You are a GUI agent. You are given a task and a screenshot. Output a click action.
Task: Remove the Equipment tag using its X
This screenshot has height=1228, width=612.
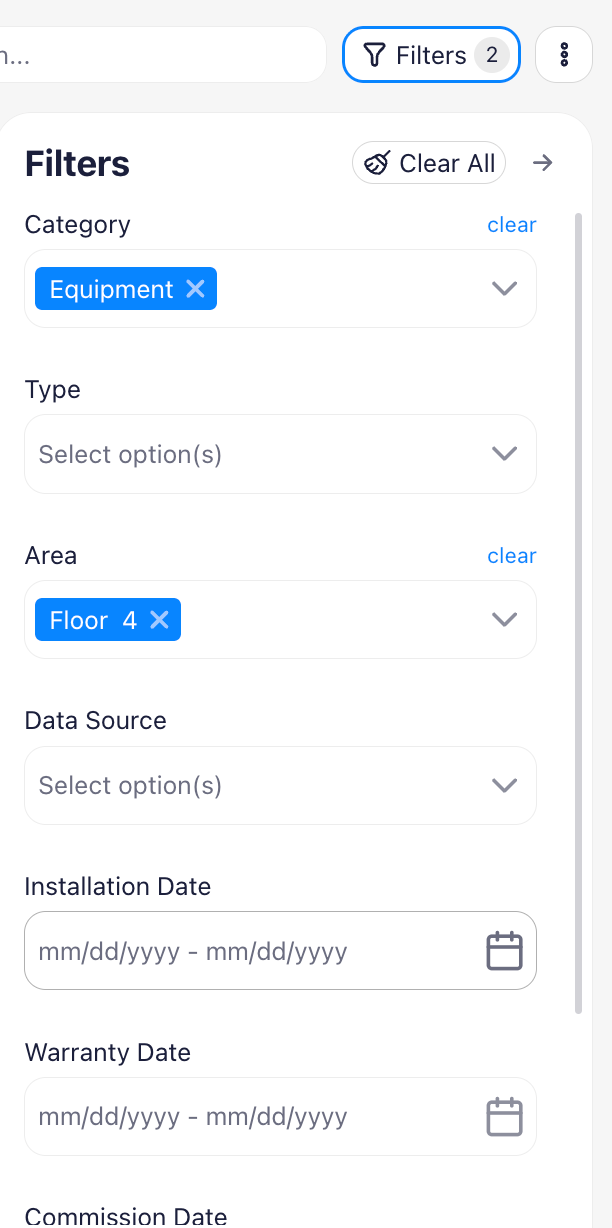[195, 289]
